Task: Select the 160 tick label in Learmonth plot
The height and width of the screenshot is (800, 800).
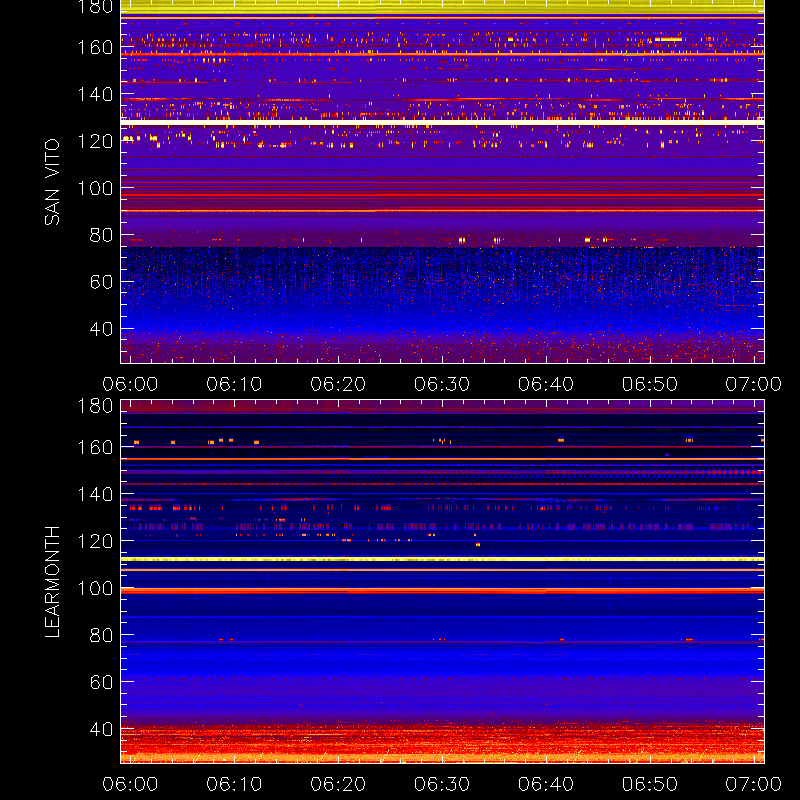Action: tap(95, 447)
